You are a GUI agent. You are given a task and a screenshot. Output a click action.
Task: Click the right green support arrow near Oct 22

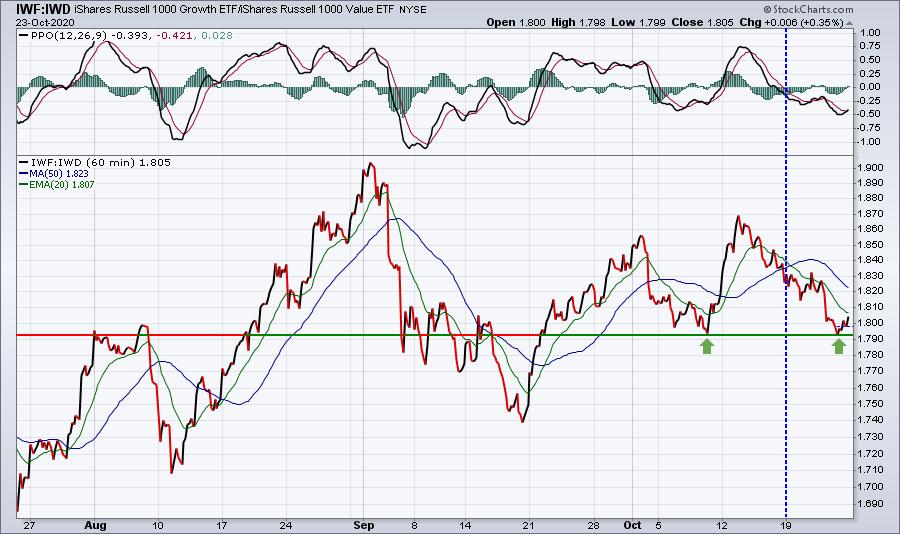tap(839, 346)
